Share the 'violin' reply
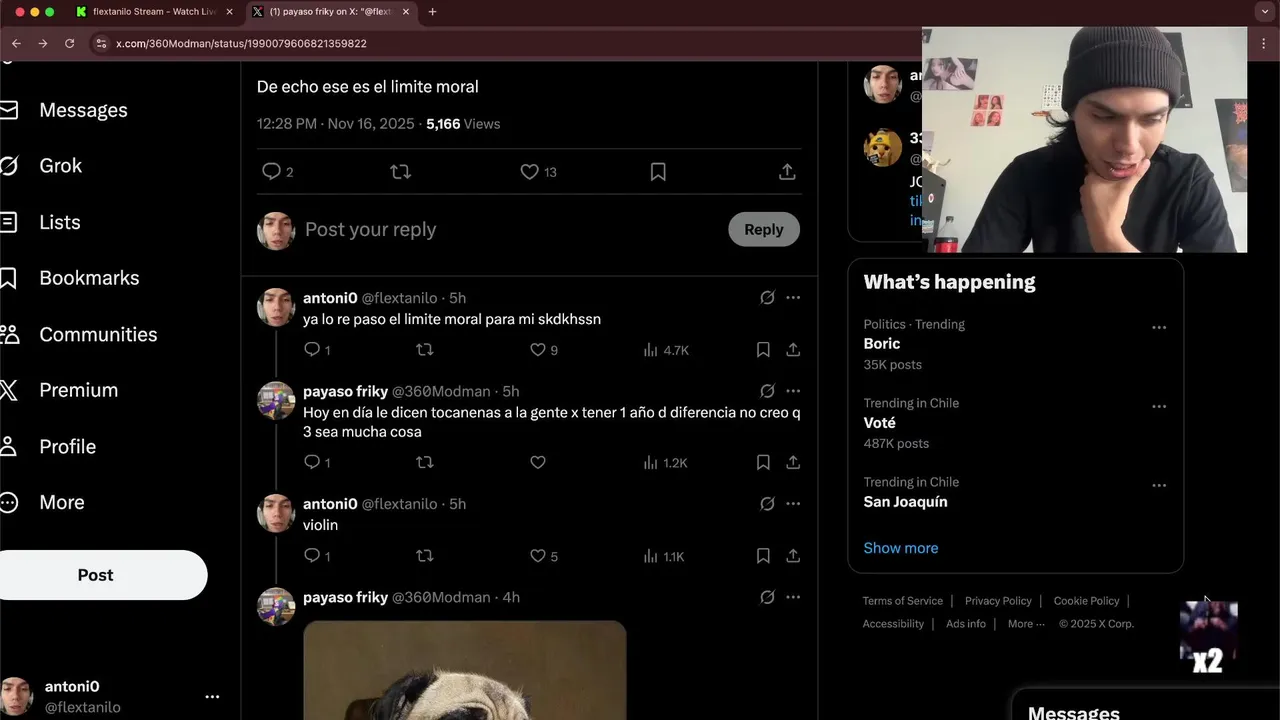This screenshot has height=720, width=1280. [793, 556]
